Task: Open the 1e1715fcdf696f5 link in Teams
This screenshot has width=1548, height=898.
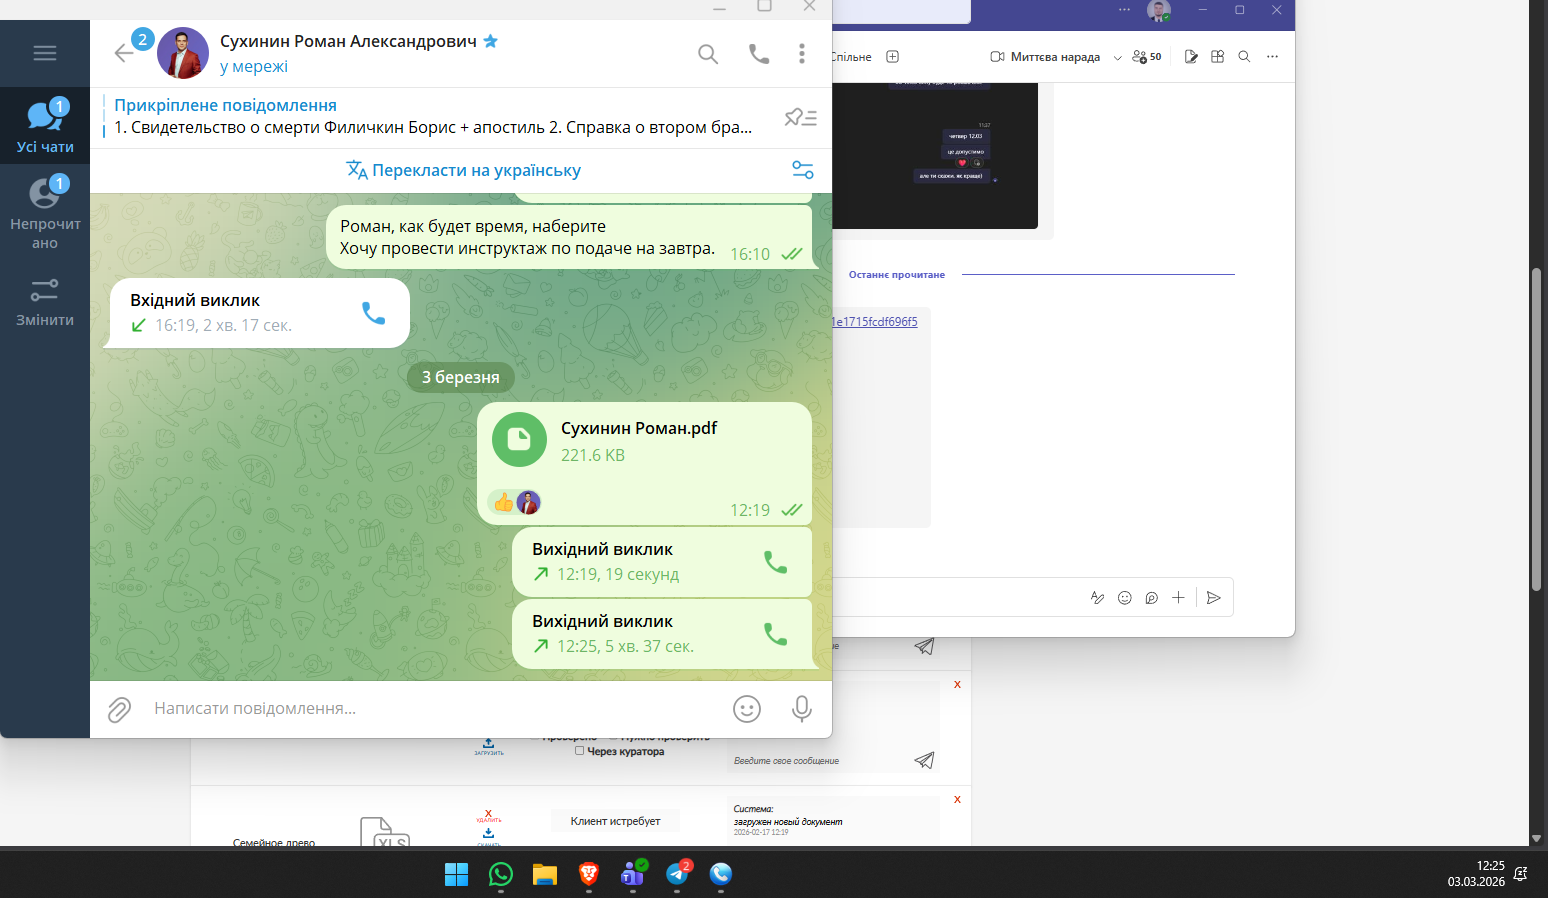Action: point(875,322)
